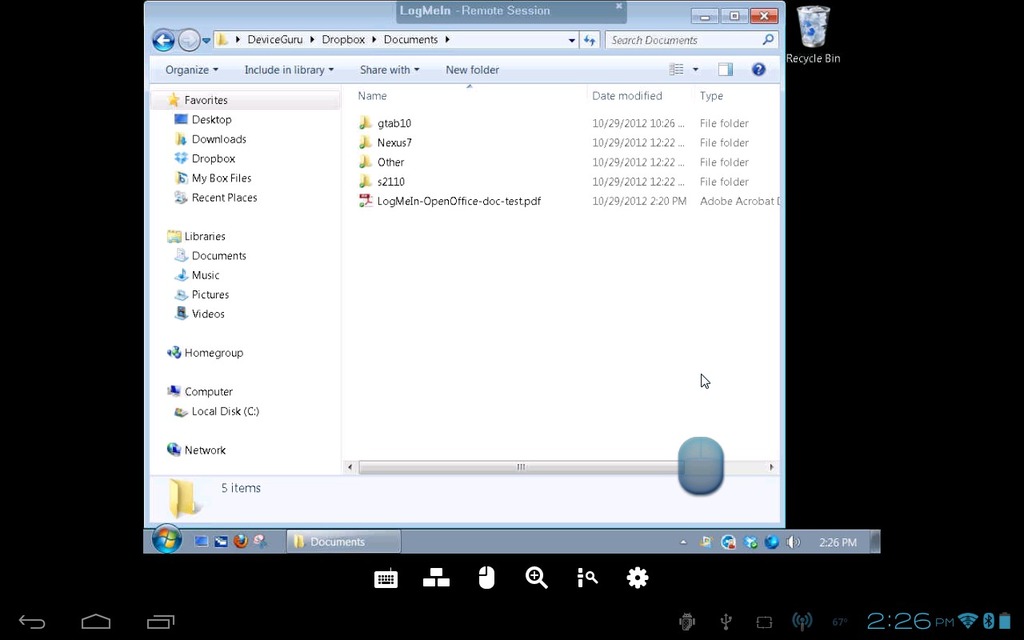The height and width of the screenshot is (640, 1024).
Task: Click the Explorer Forward arrow button
Action: pos(188,40)
